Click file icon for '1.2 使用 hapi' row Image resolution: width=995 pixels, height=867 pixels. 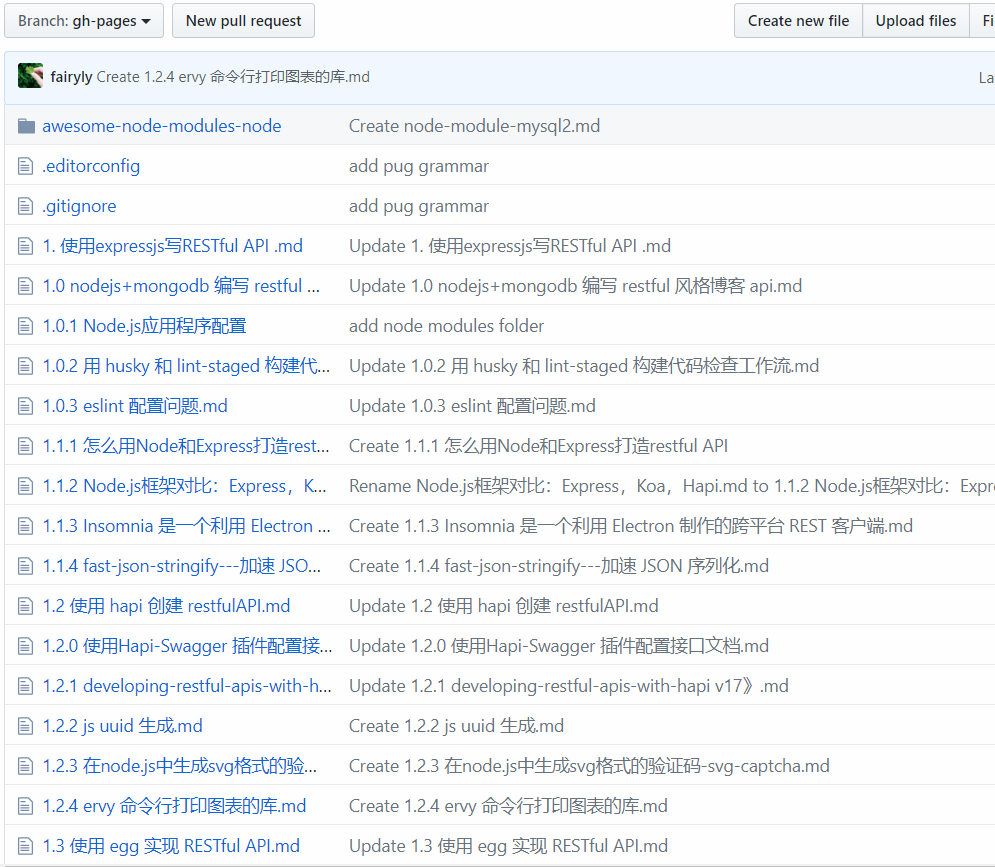click(x=25, y=606)
